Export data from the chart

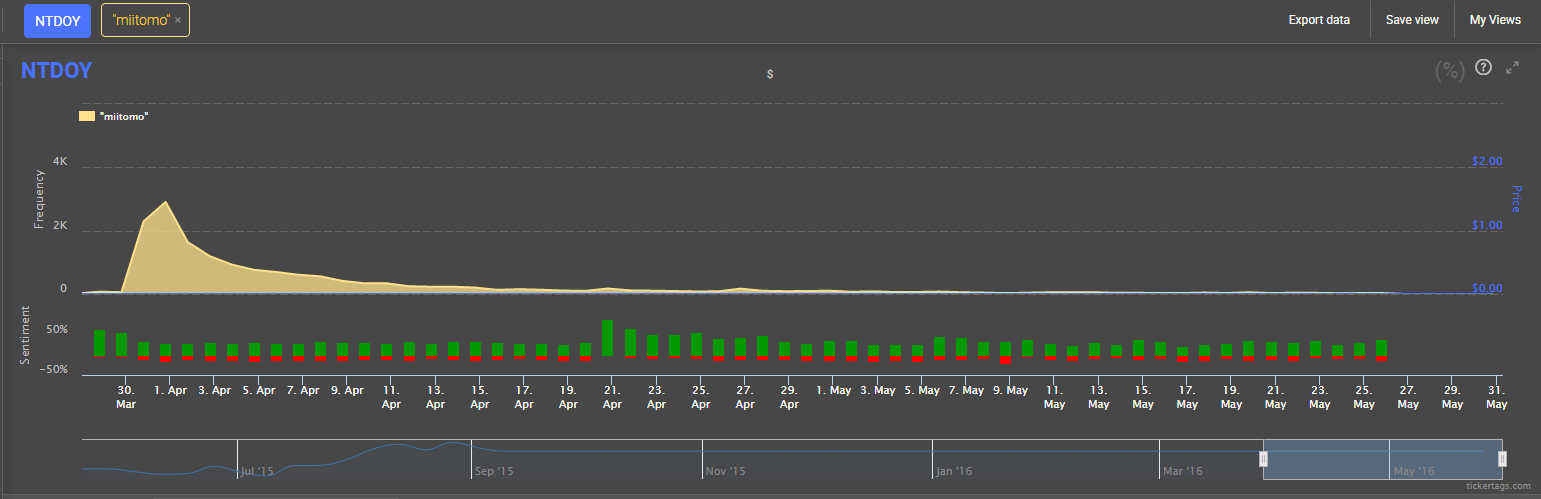(x=1319, y=20)
